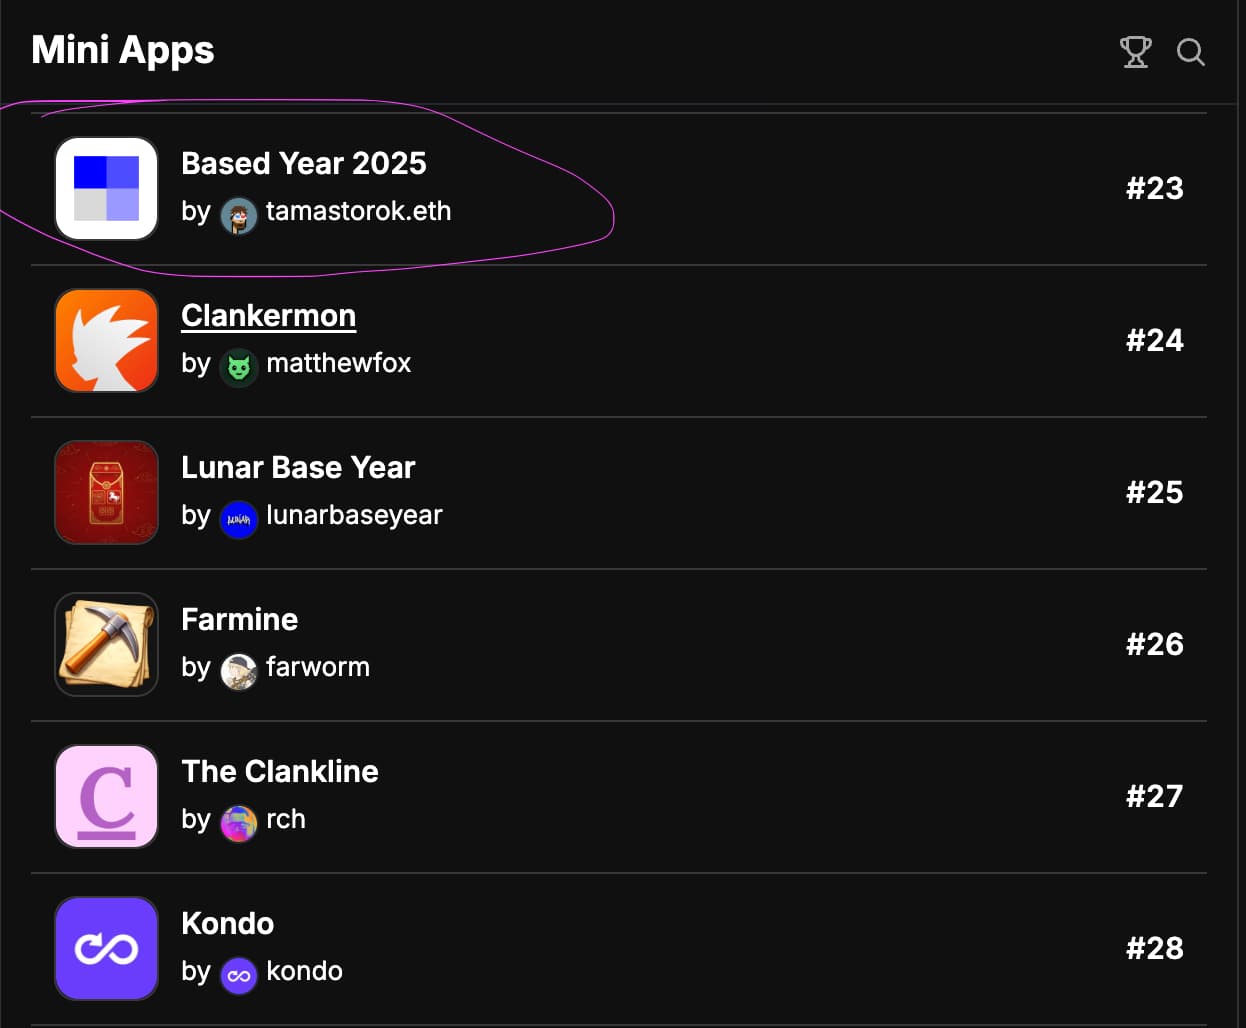1246x1028 pixels.
Task: Open The Clankline app icon
Action: tap(106, 797)
